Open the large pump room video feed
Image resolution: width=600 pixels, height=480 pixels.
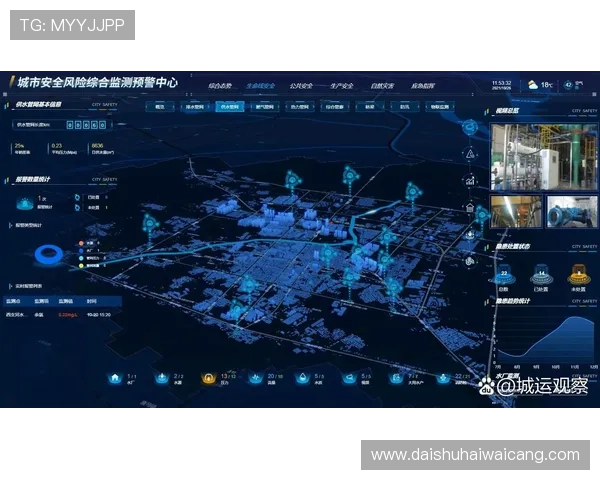pyautogui.click(x=543, y=155)
